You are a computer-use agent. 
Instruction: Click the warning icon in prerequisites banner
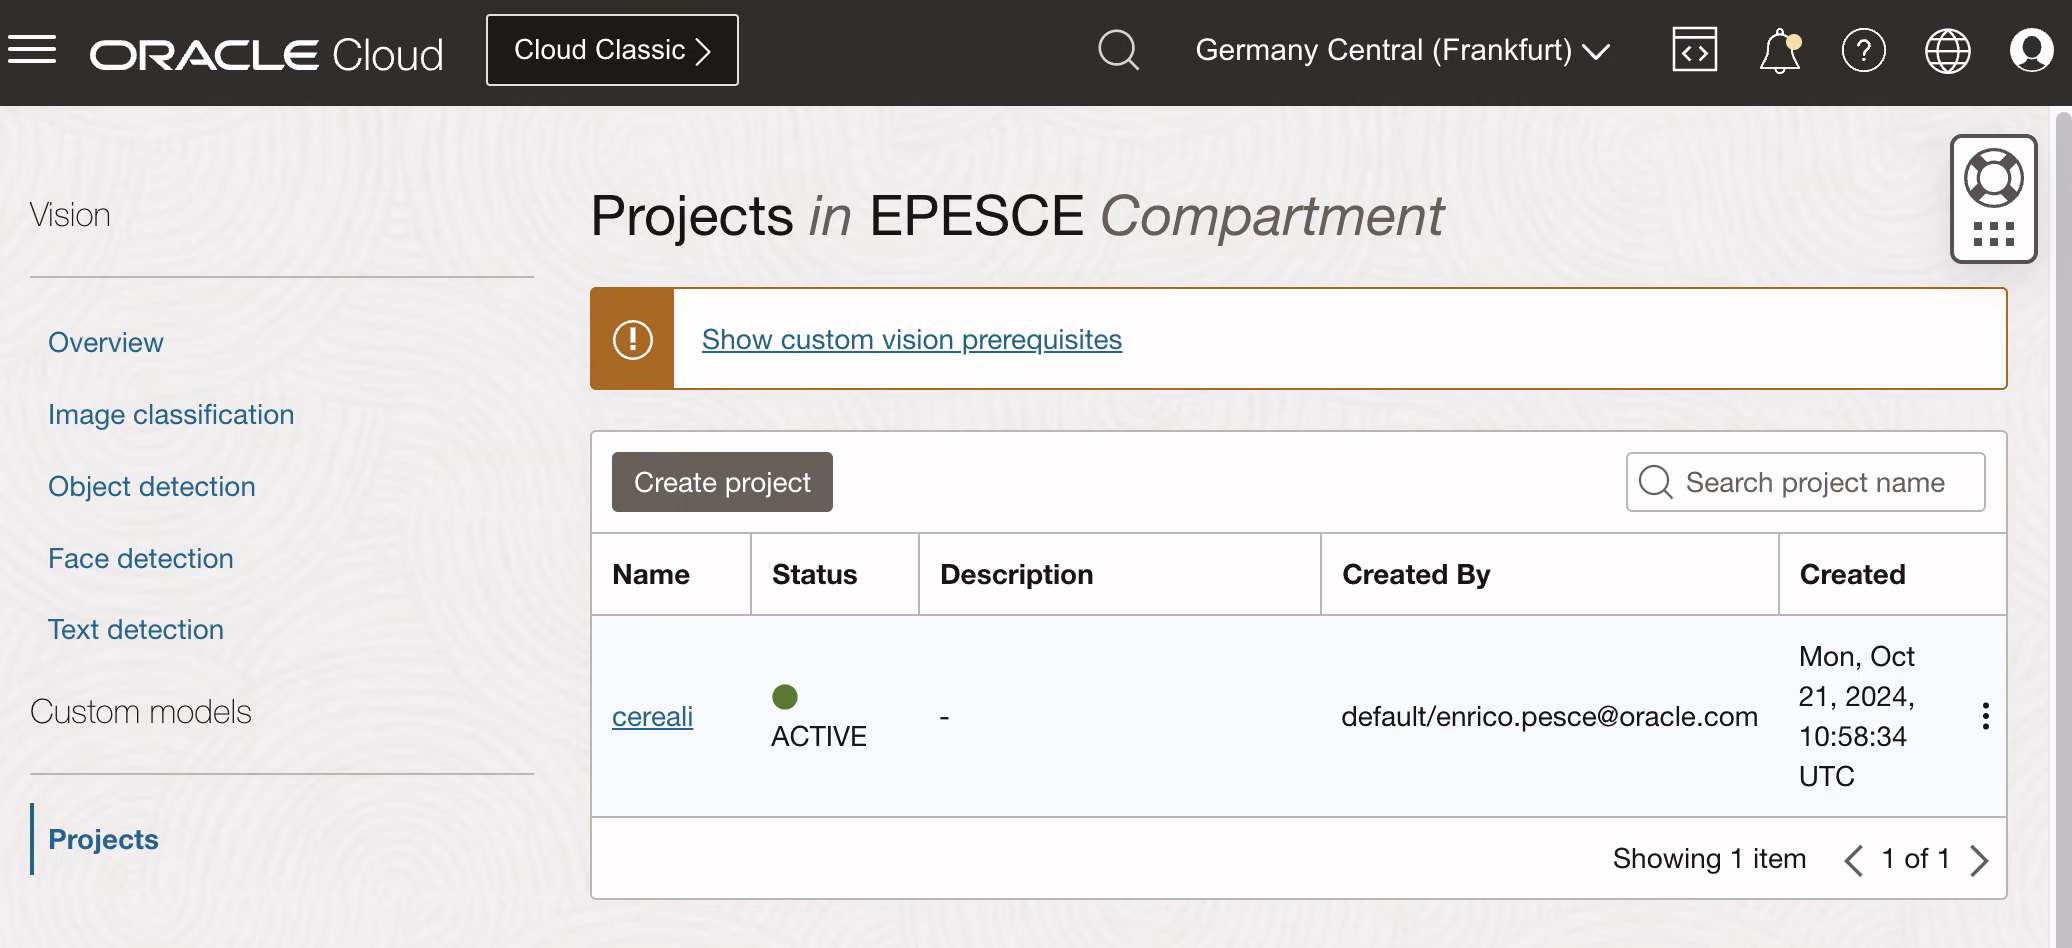(632, 339)
